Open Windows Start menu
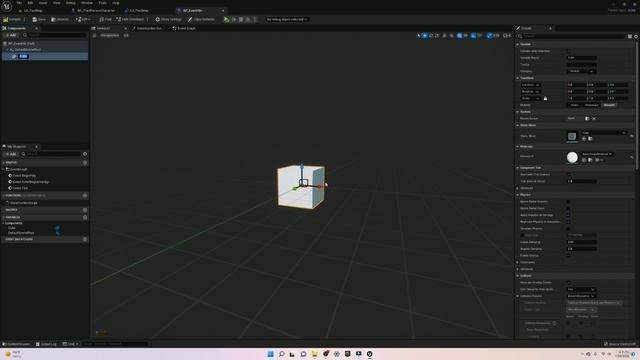 pyautogui.click(x=270, y=354)
